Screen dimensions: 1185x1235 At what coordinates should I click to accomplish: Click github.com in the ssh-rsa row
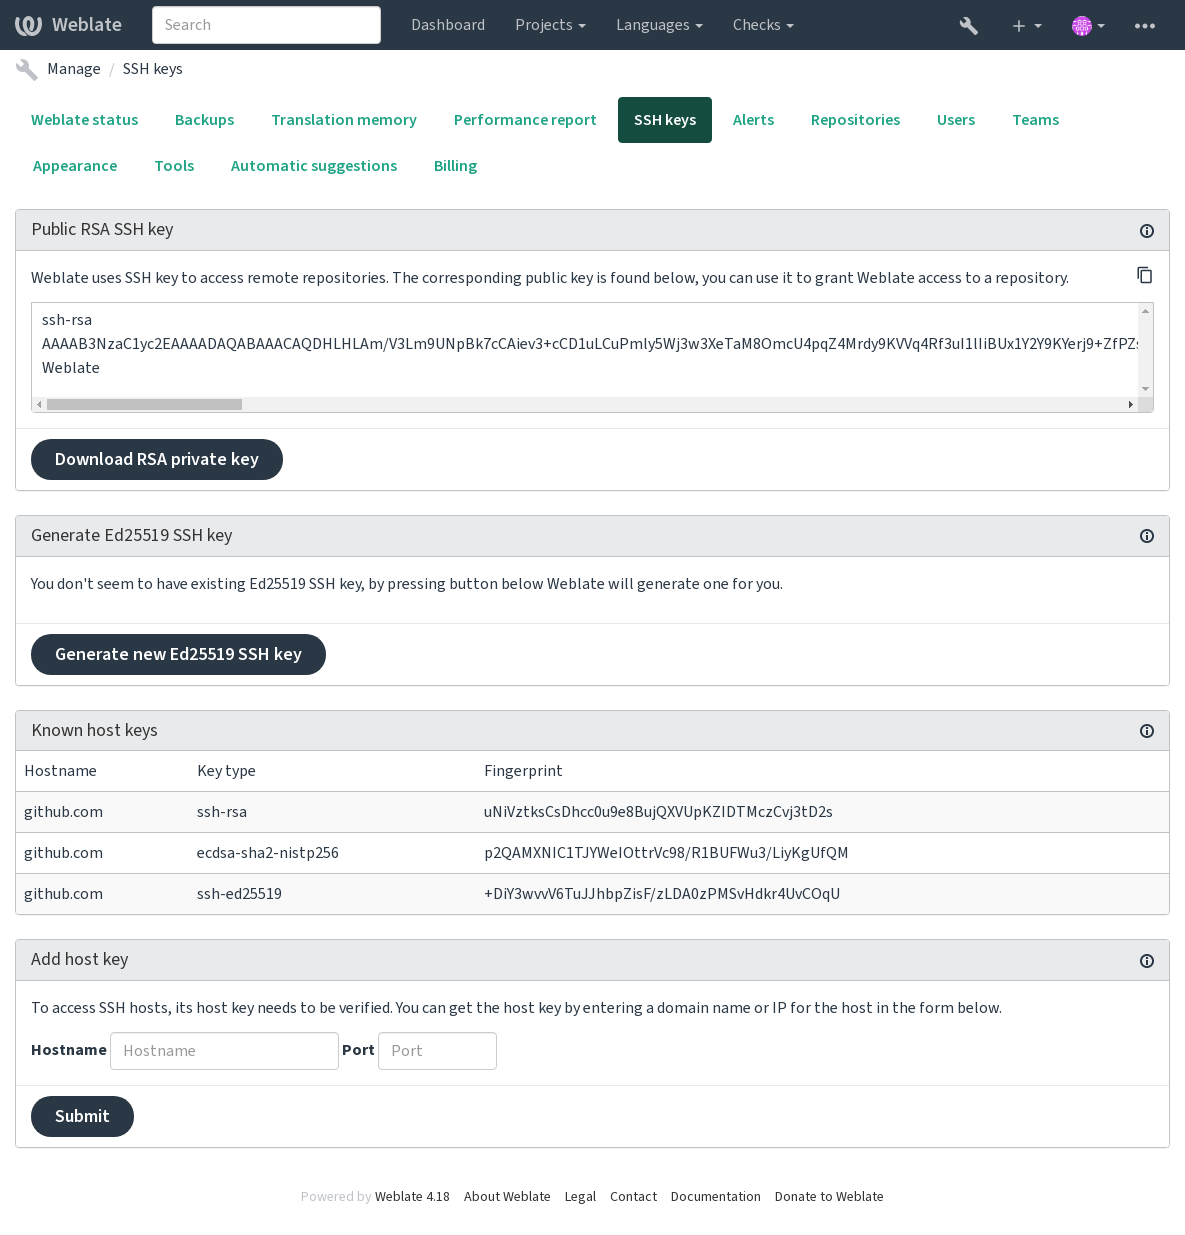point(63,812)
